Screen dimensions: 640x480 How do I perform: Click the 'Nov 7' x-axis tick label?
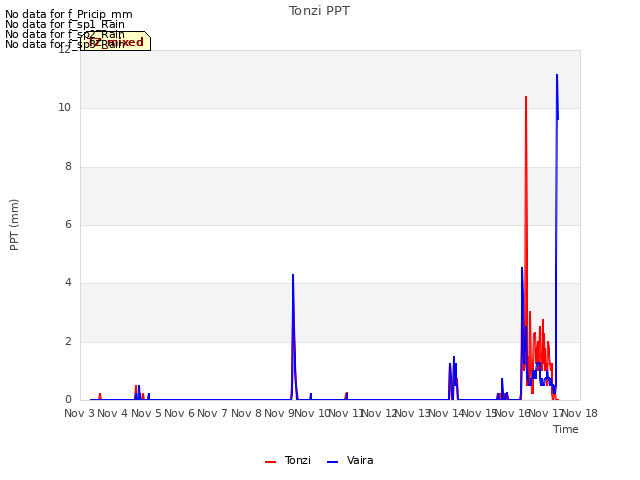pos(212,413)
